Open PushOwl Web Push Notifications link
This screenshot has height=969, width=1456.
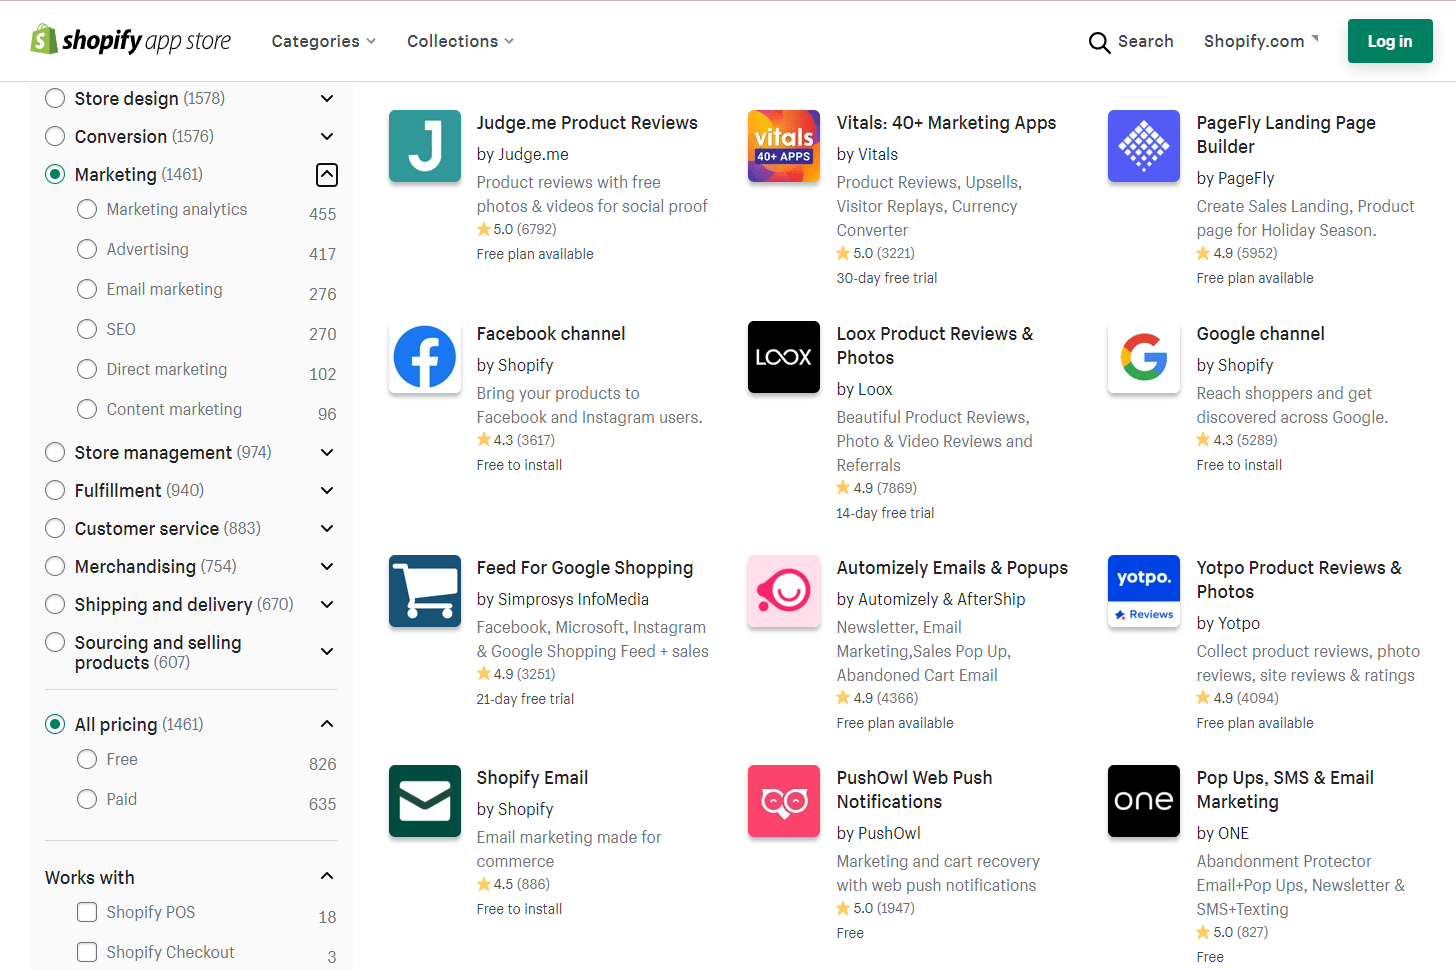[x=915, y=790]
